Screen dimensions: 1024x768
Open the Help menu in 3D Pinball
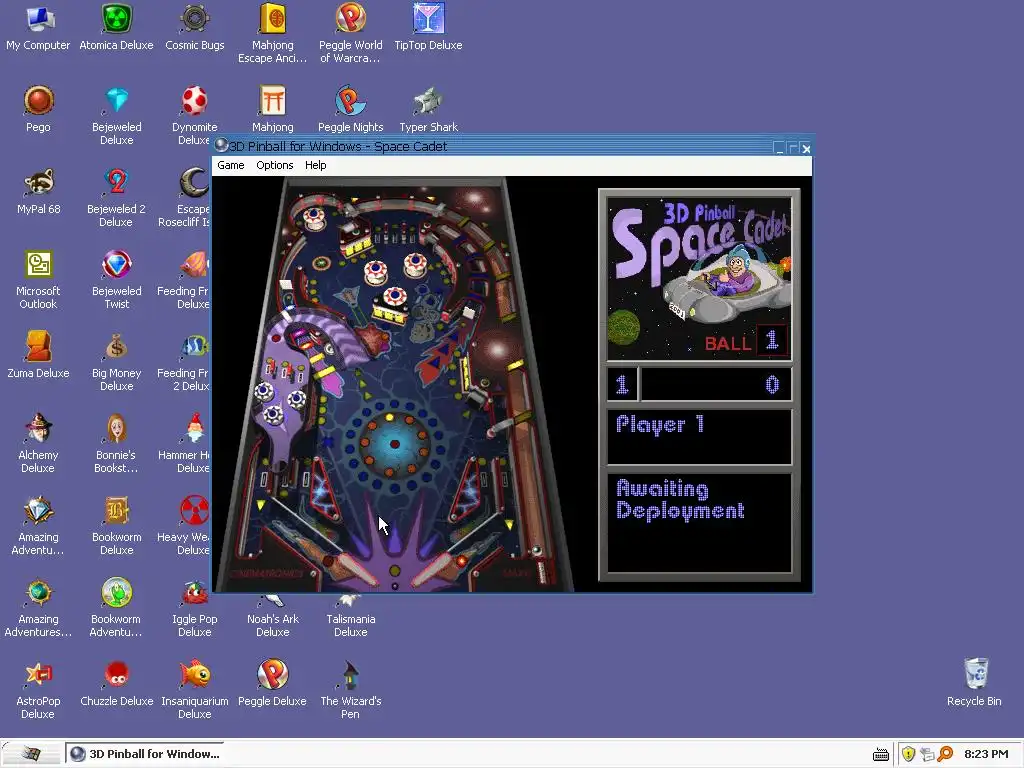tap(315, 165)
